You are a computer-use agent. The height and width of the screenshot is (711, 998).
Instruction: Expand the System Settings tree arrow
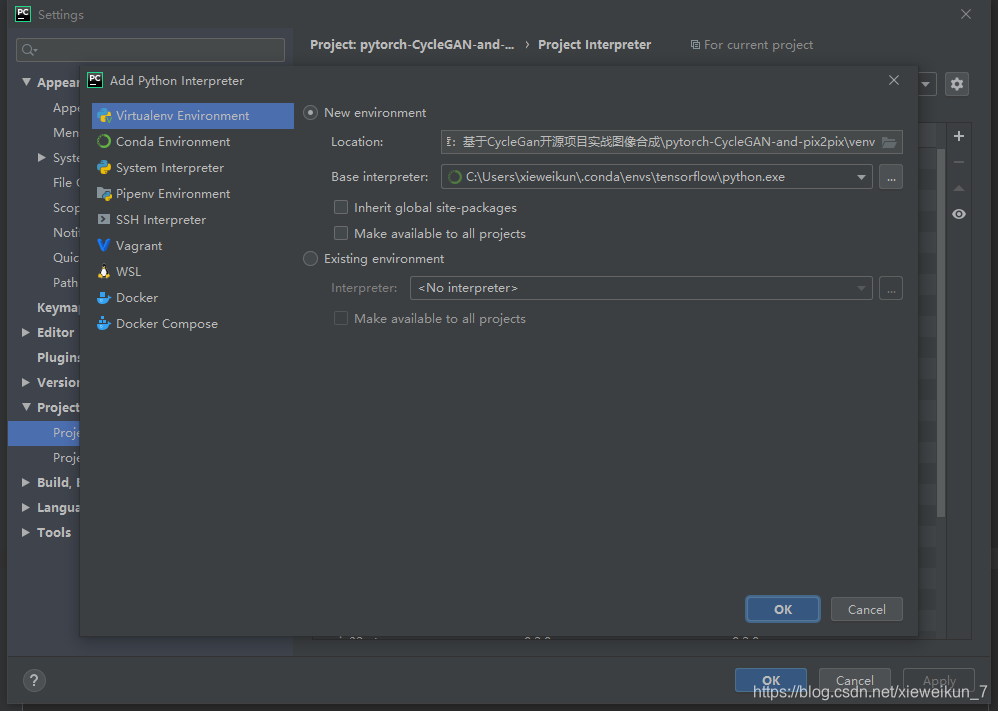(x=41, y=157)
